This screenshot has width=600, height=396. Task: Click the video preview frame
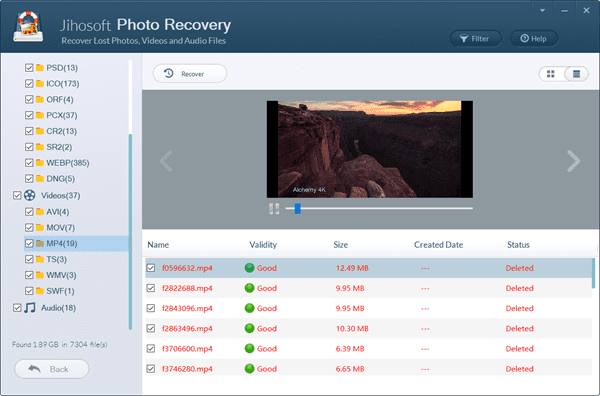[370, 149]
